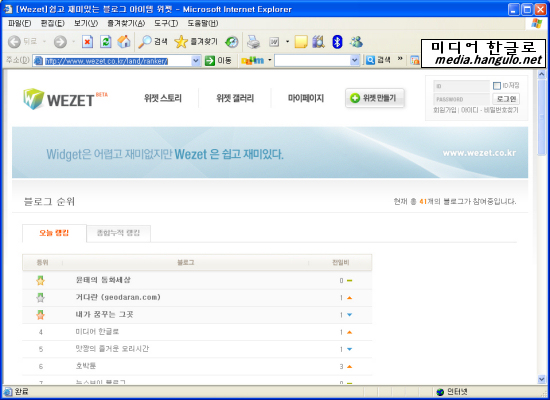550x400 pixels.
Task: Click the yellow note icon in toolbar
Action: [x=301, y=42]
